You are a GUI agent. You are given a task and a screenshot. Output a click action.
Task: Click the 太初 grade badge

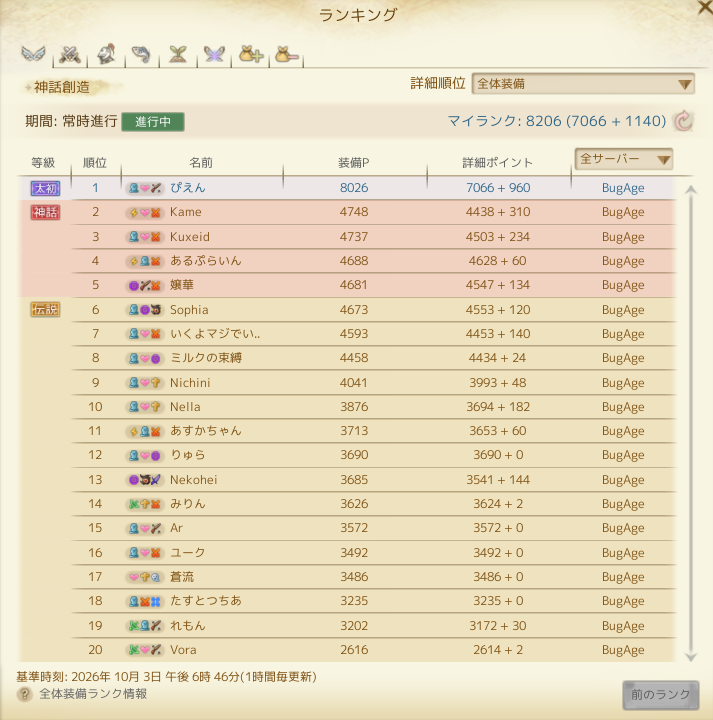[45, 188]
